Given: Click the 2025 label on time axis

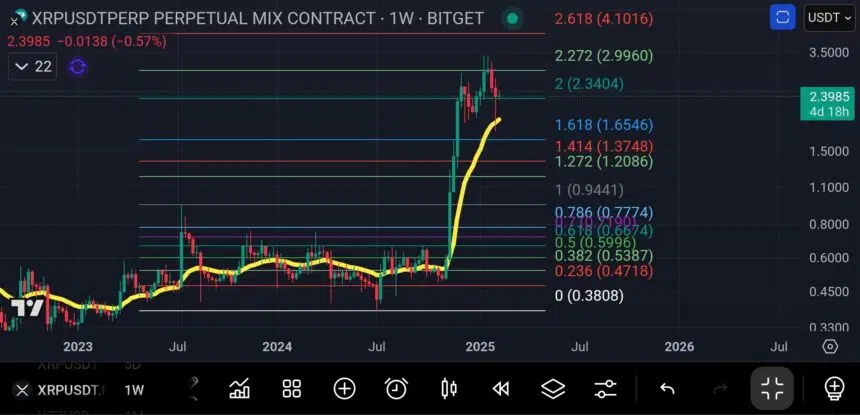Looking at the screenshot, I should tap(480, 346).
